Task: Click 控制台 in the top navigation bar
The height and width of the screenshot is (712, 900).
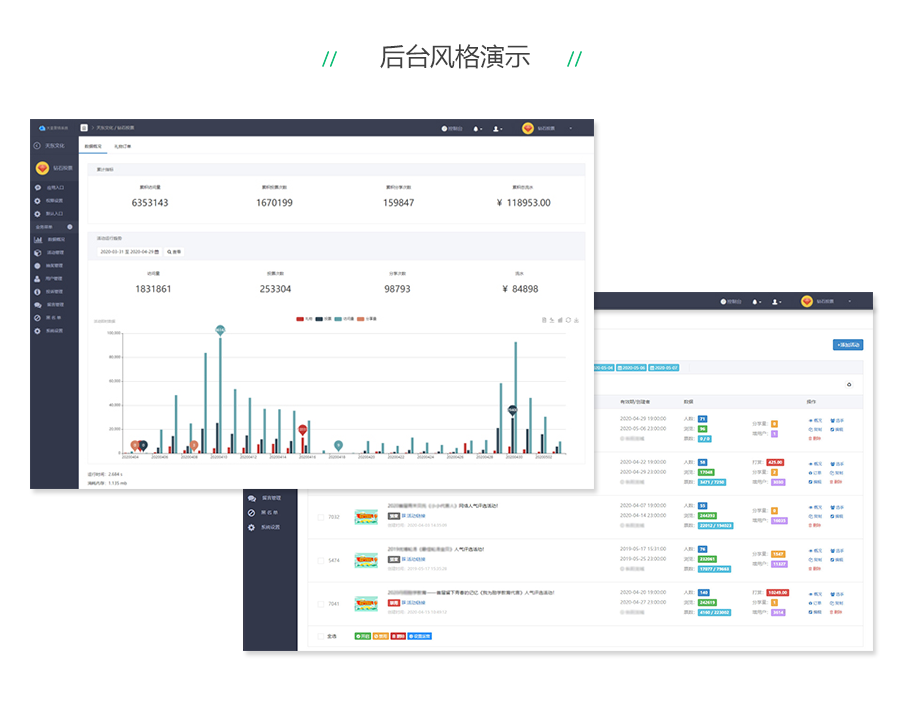Action: [448, 130]
